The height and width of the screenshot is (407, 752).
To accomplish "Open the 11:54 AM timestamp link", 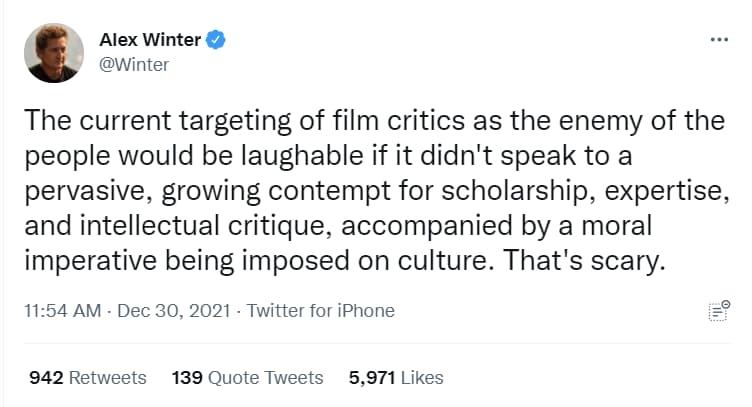I will 63,311.
